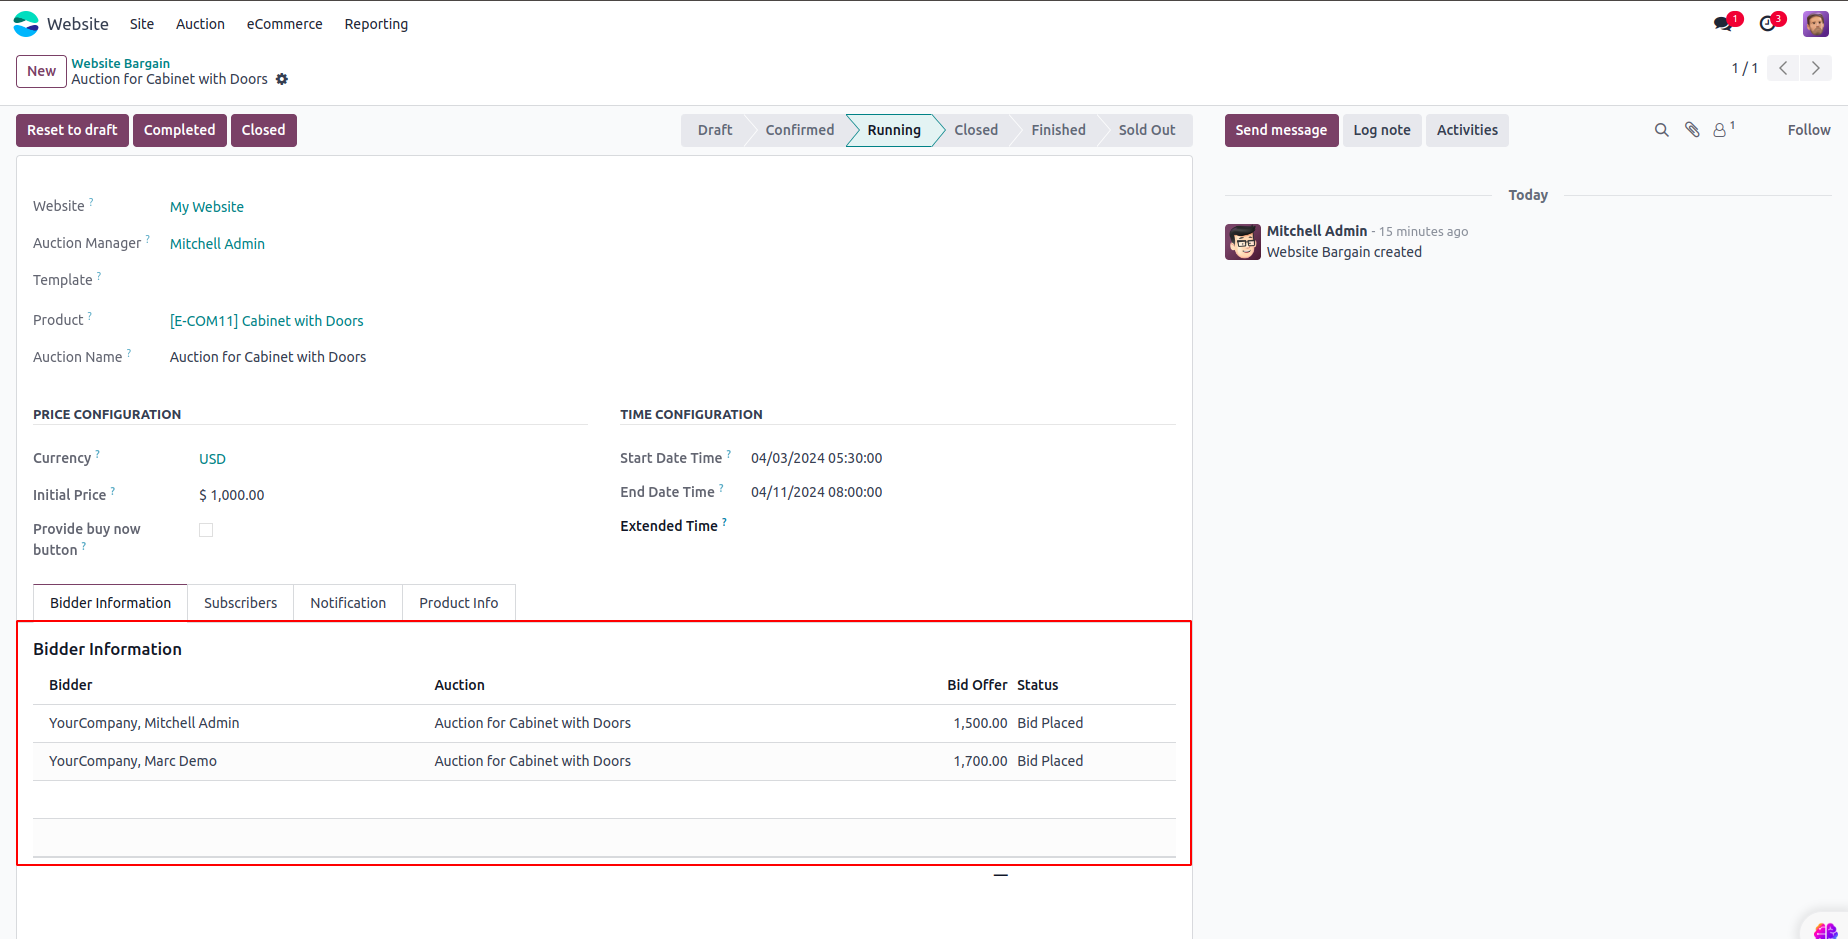Open the record actions gear icon
The width and height of the screenshot is (1848, 939).
tap(282, 79)
